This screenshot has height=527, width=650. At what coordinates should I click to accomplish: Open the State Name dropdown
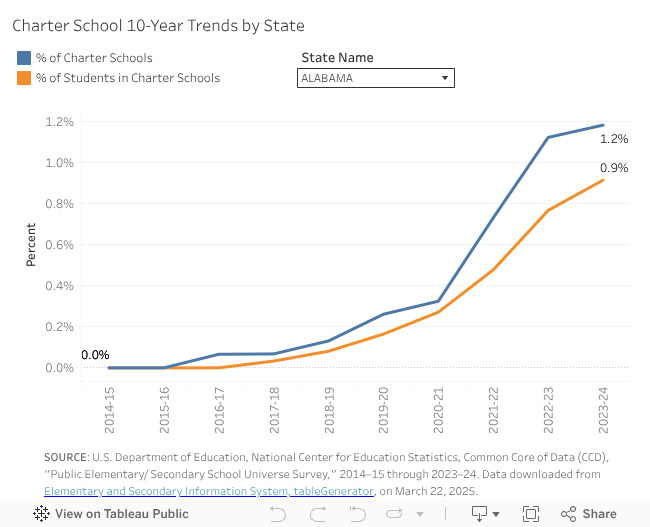[x=376, y=78]
